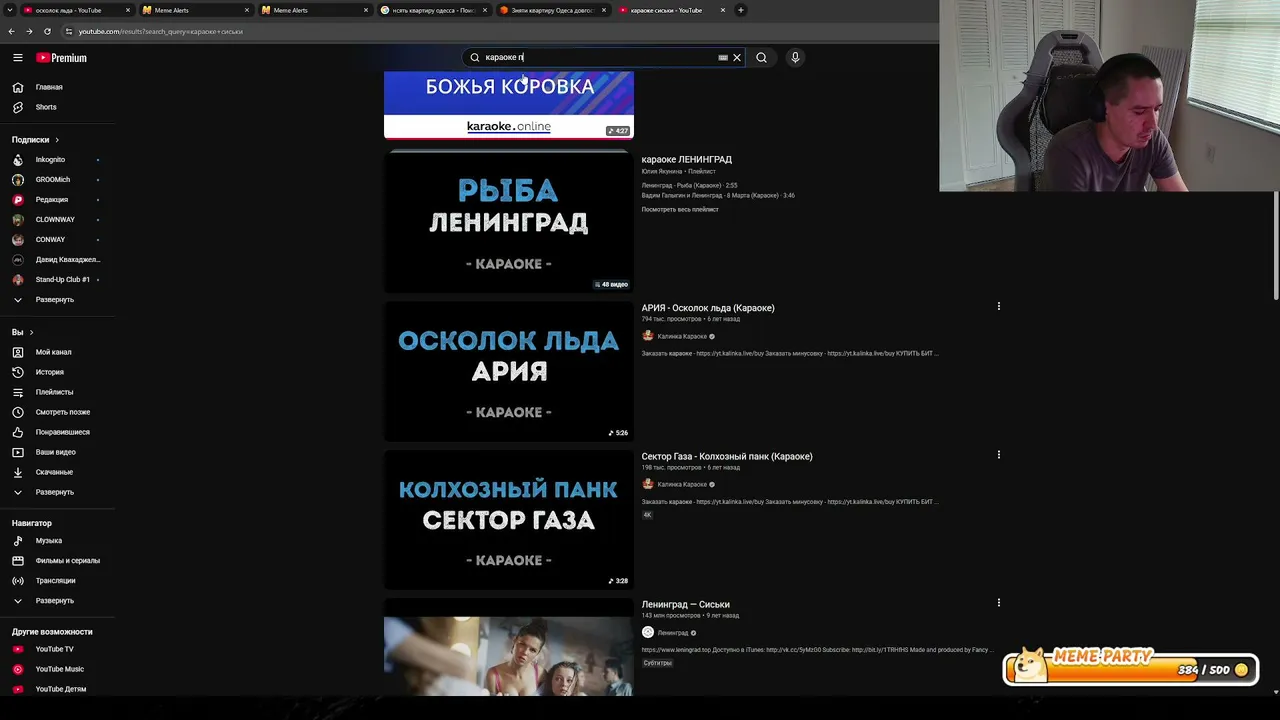The image size is (1280, 720).
Task: Open the караоке ЛЕНИНГРАД playlist title
Action: (x=687, y=160)
